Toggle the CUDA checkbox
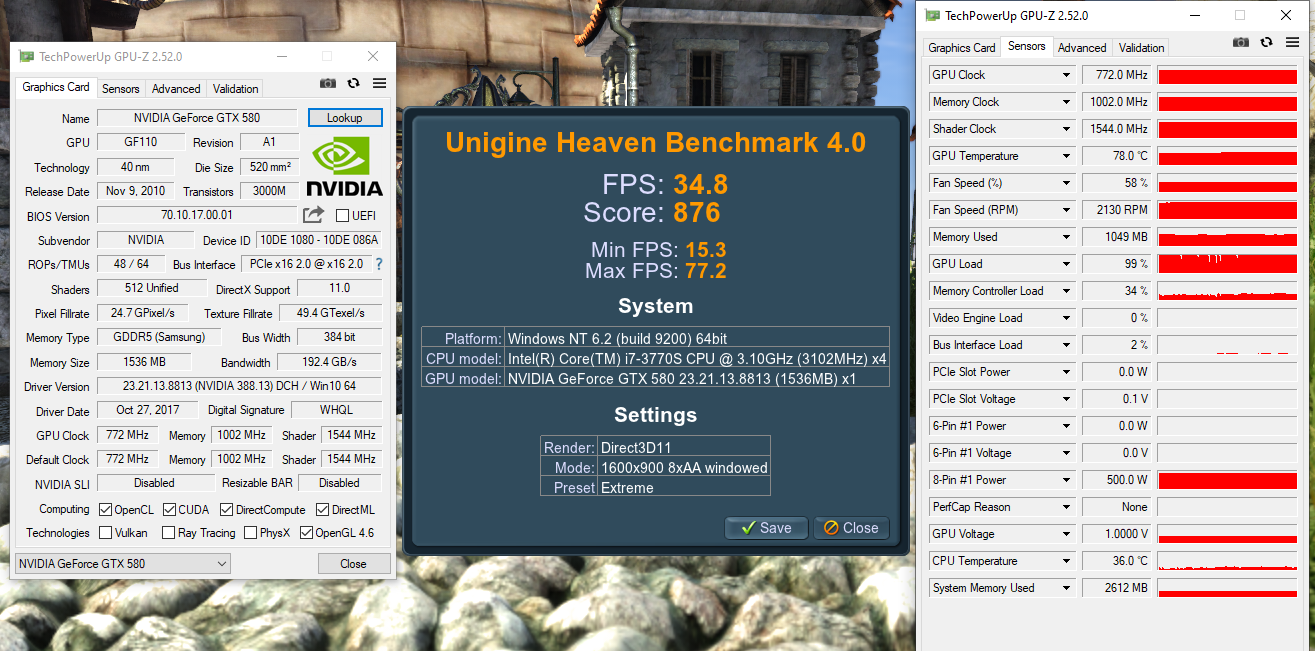 (170, 510)
